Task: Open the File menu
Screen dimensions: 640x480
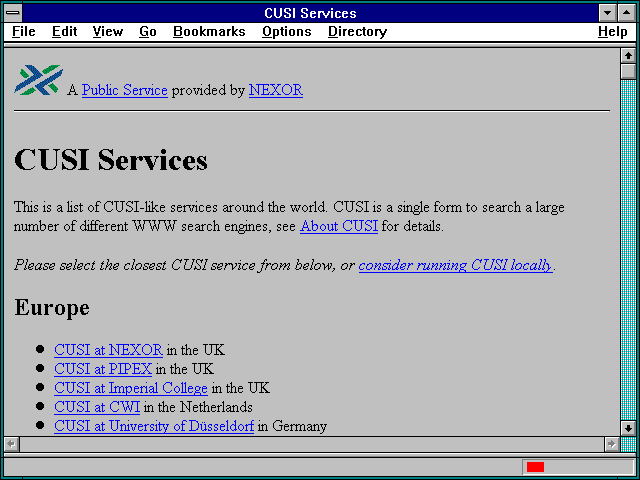Action: [24, 31]
